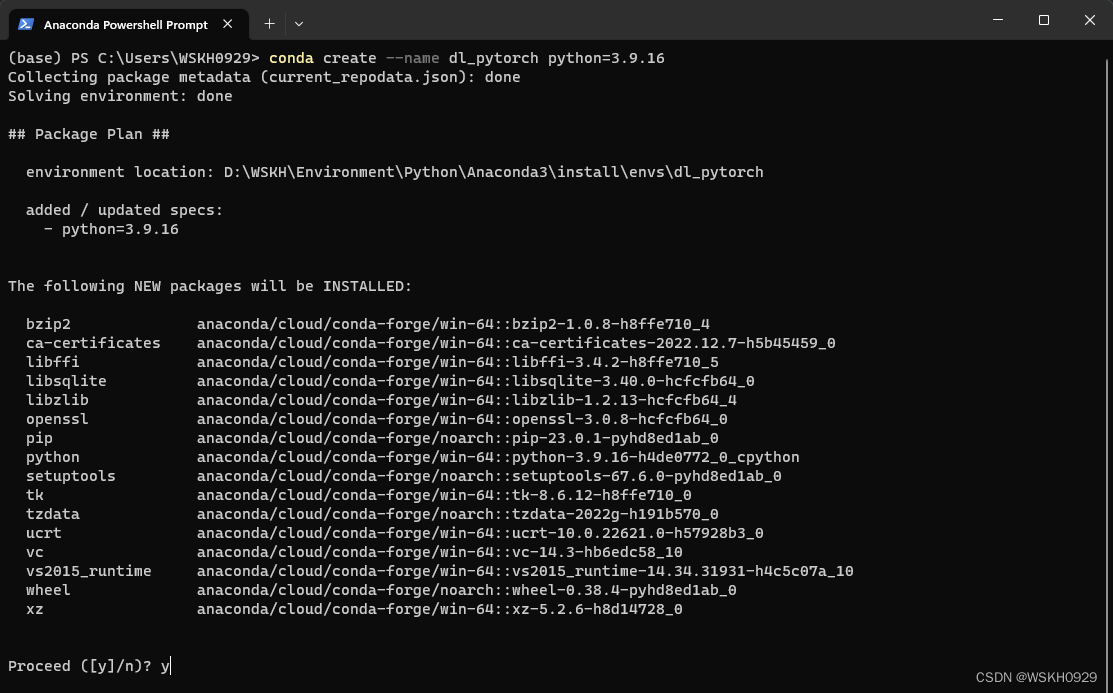Viewport: 1113px width, 693px height.
Task: Click 'The following NEW packages will be INSTALLED:'
Action: point(210,286)
